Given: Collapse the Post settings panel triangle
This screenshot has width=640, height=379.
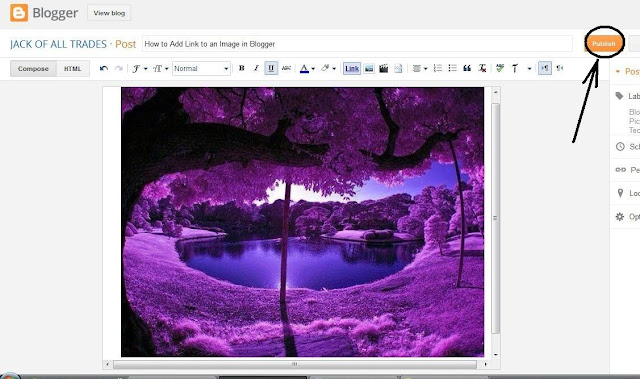Looking at the screenshot, I should click(618, 71).
